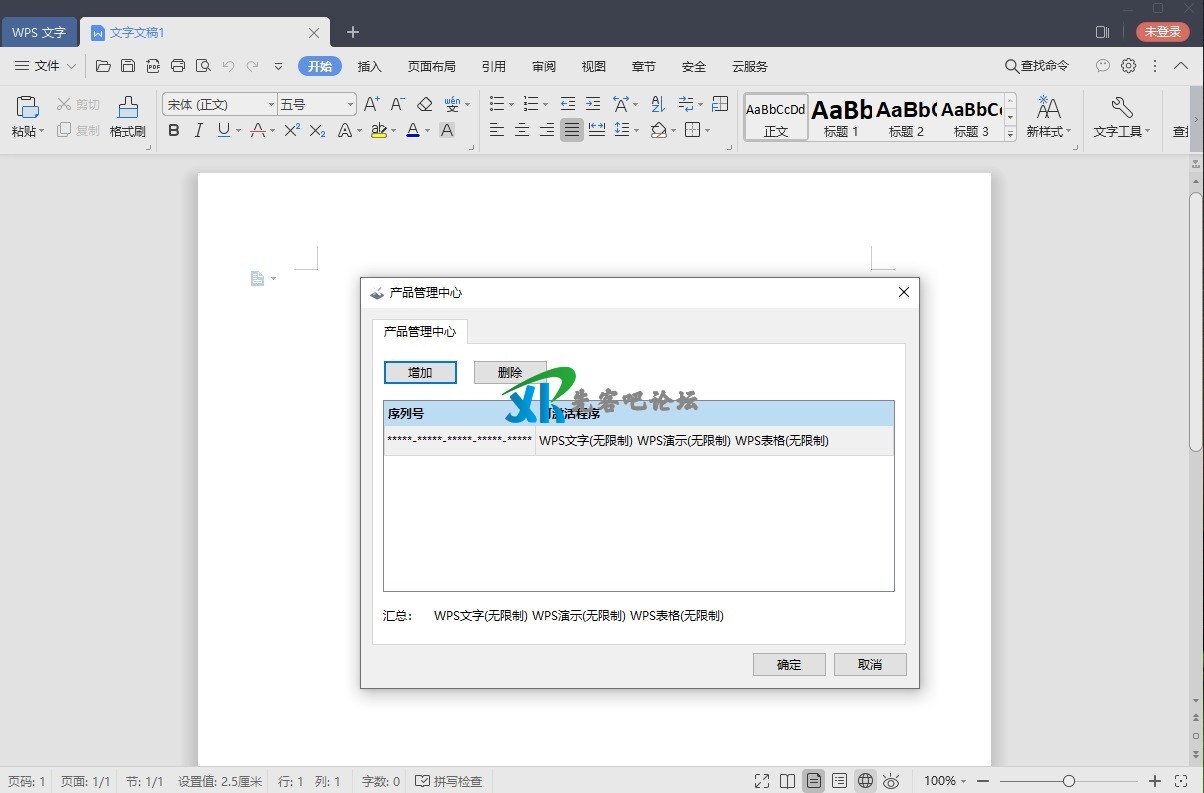The height and width of the screenshot is (793, 1204).
Task: Click the export to PDF icon
Action: click(x=153, y=66)
